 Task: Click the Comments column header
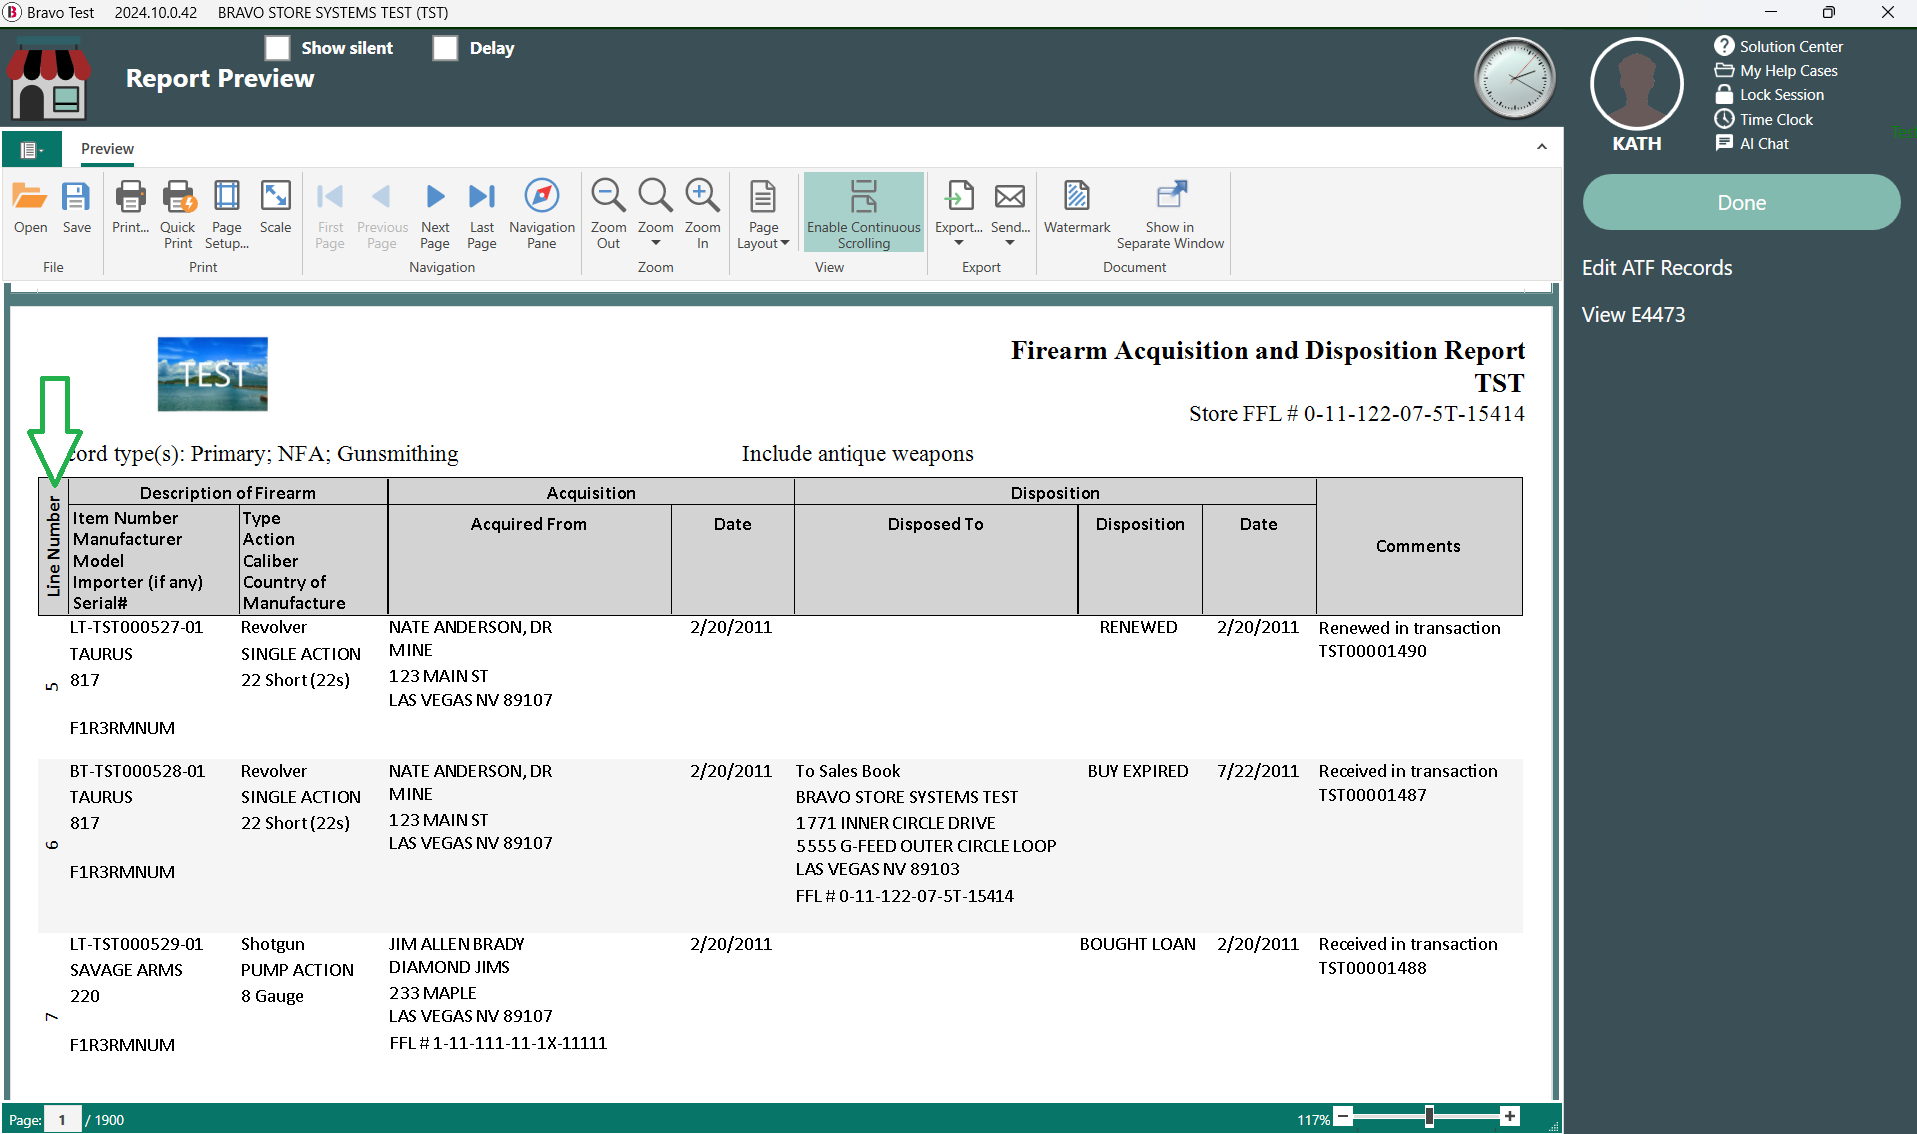(1418, 546)
